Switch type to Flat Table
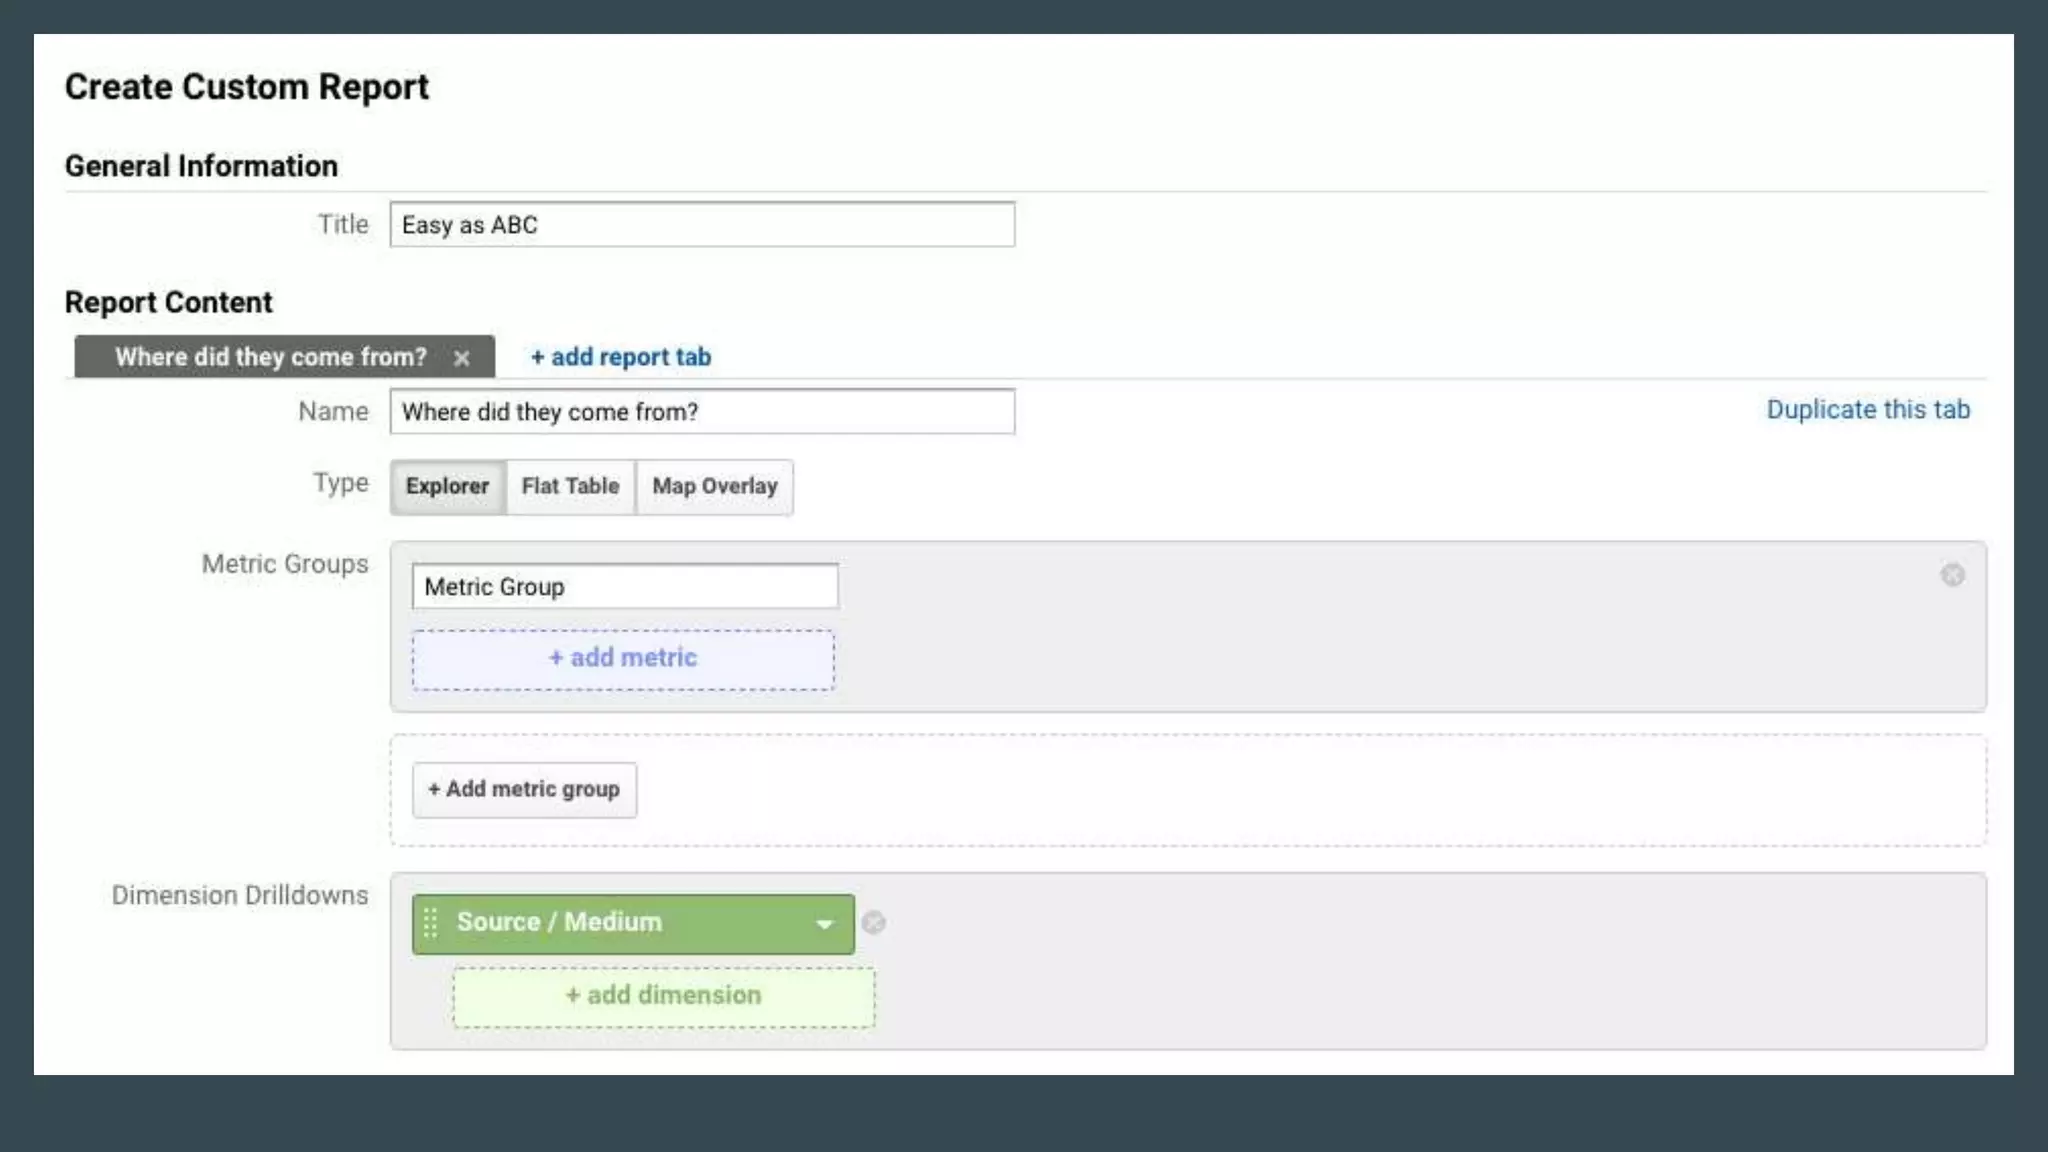Screen dimensions: 2048x1152 (570, 487)
